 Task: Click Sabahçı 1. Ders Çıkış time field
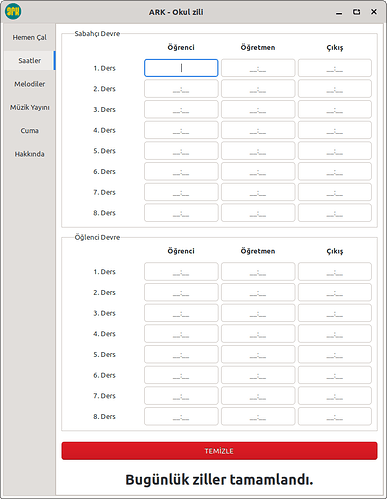coord(335,68)
